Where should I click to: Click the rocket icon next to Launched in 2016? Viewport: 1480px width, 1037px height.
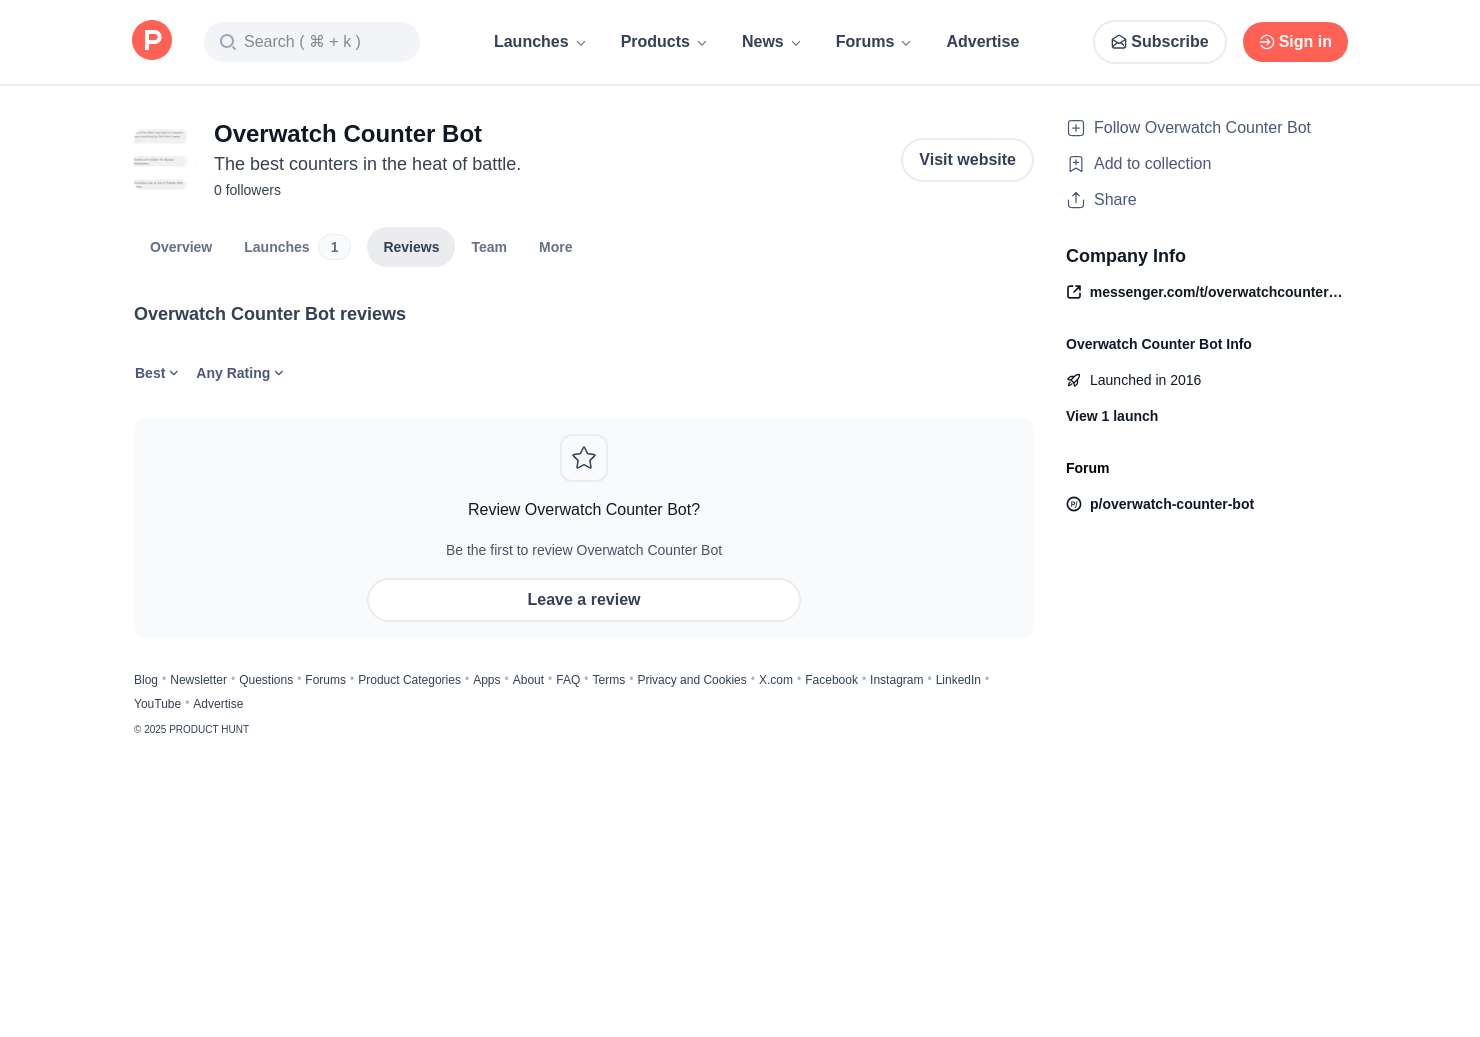coord(1074,380)
